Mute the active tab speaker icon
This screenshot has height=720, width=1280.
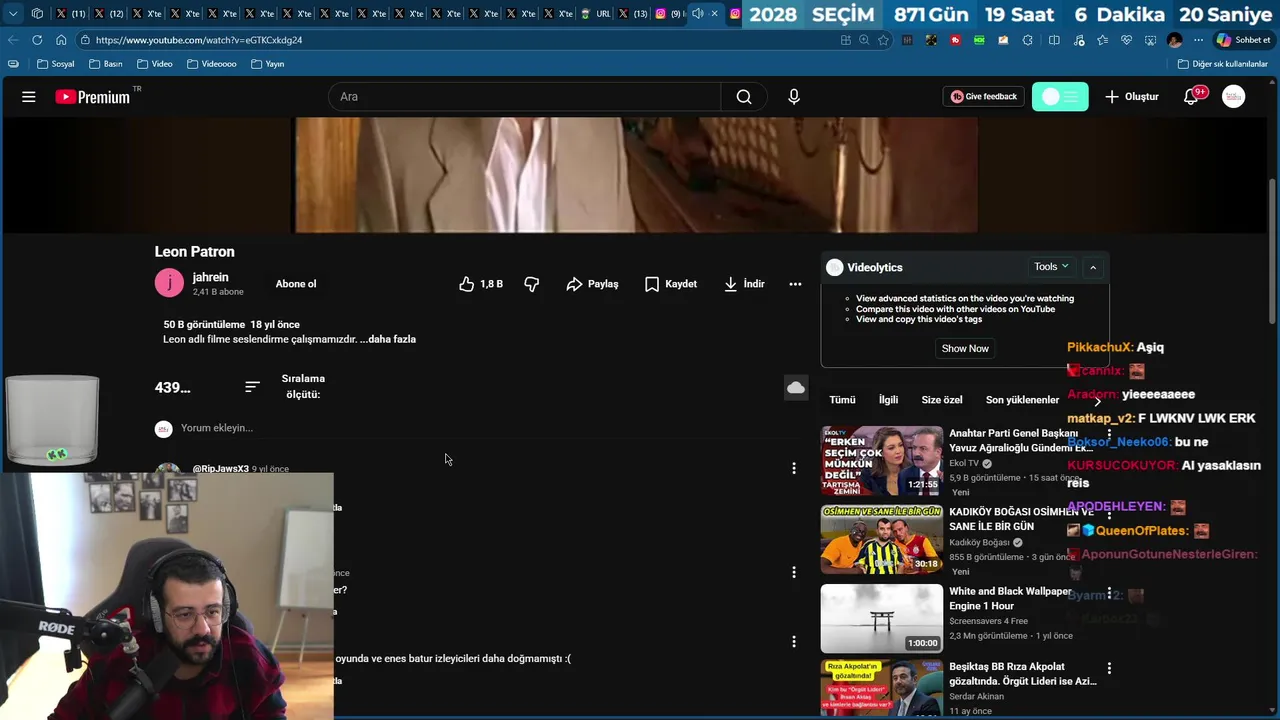click(x=697, y=14)
